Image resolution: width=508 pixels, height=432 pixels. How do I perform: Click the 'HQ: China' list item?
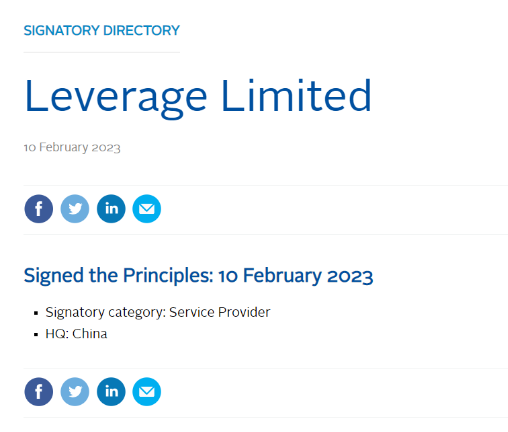click(x=76, y=334)
